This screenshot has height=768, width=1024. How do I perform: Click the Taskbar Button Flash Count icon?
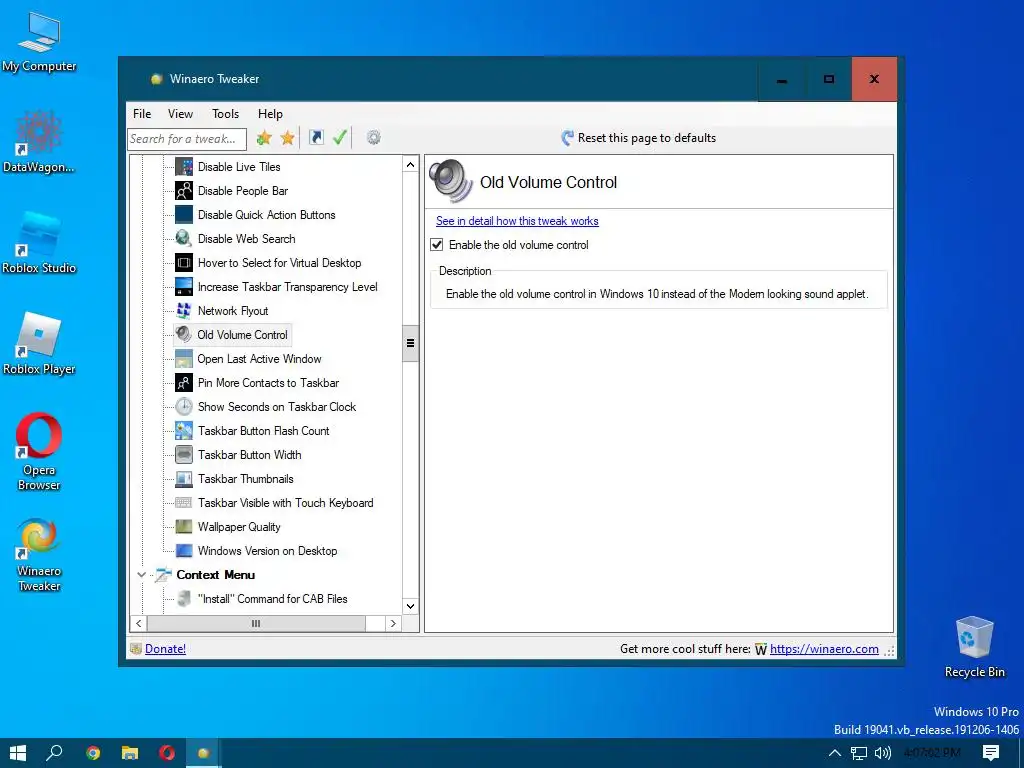(x=184, y=430)
